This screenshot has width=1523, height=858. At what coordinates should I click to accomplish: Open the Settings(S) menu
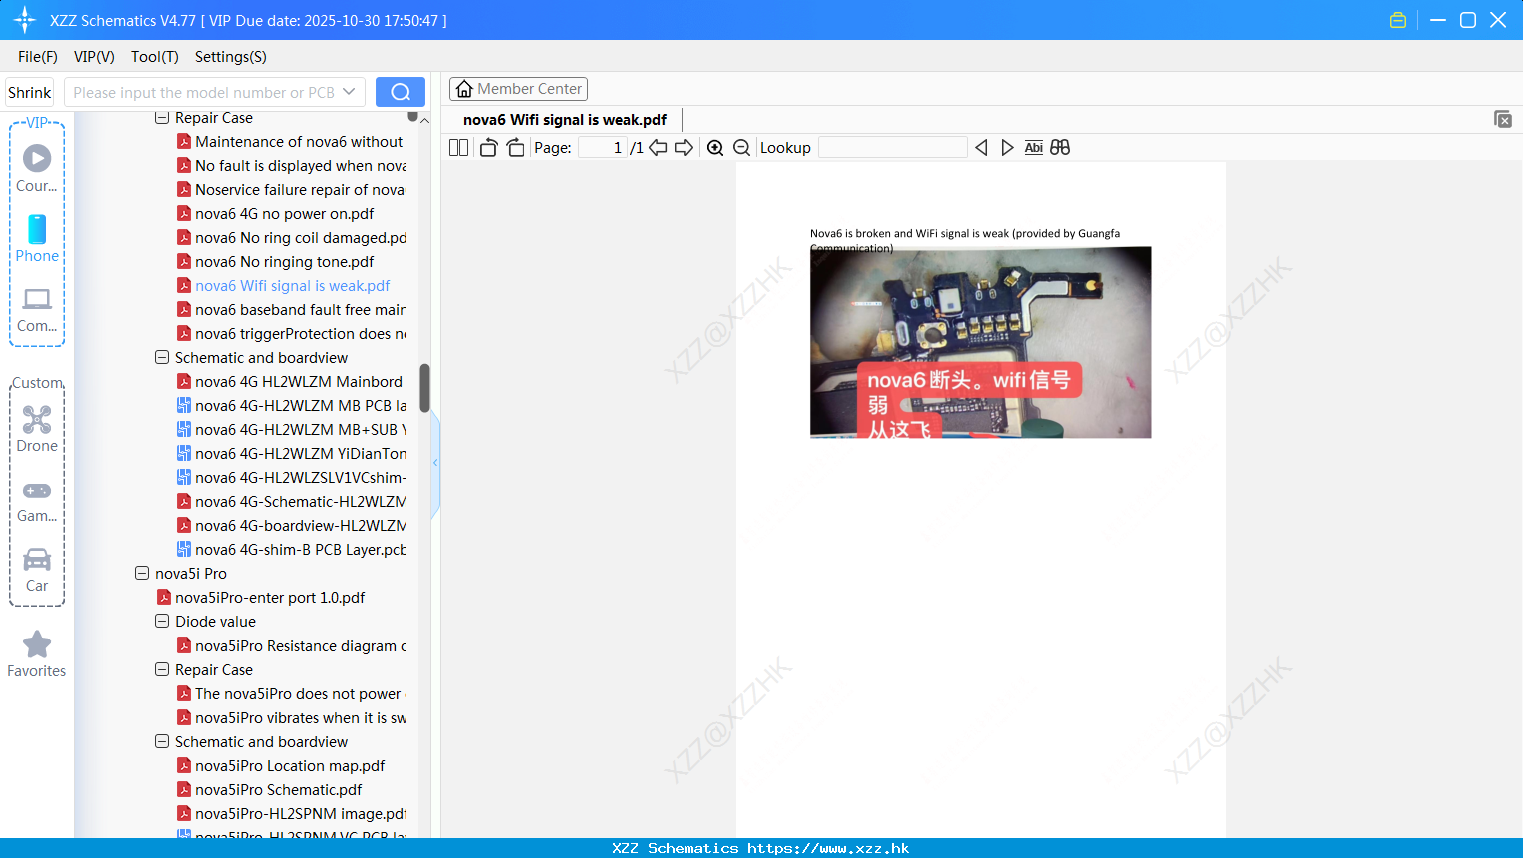pos(231,57)
